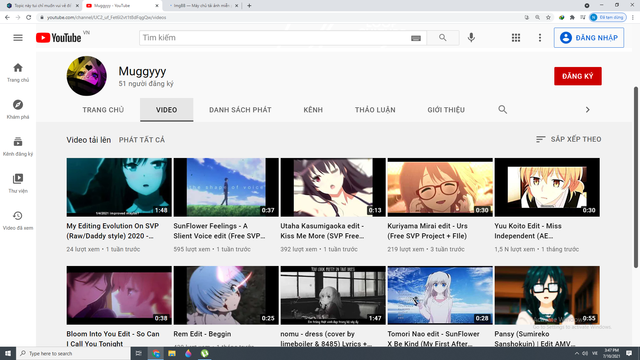Open the YouTube hamburger guide menu

pos(18,38)
